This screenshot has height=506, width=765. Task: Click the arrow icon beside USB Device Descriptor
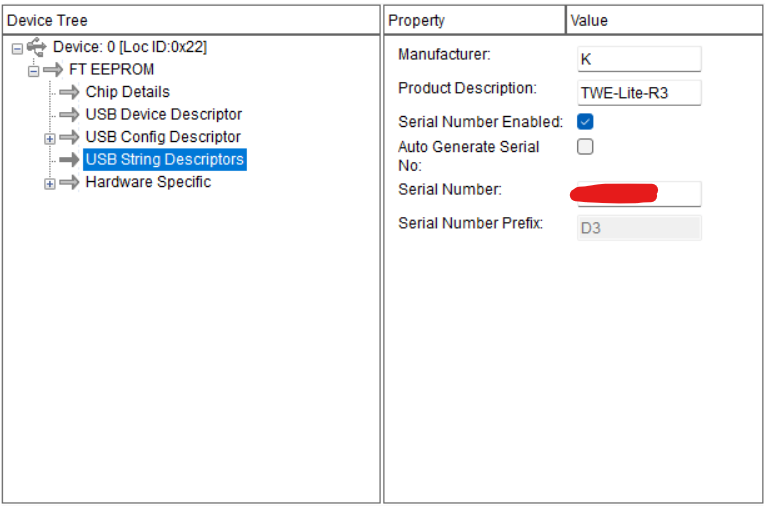click(x=69, y=114)
